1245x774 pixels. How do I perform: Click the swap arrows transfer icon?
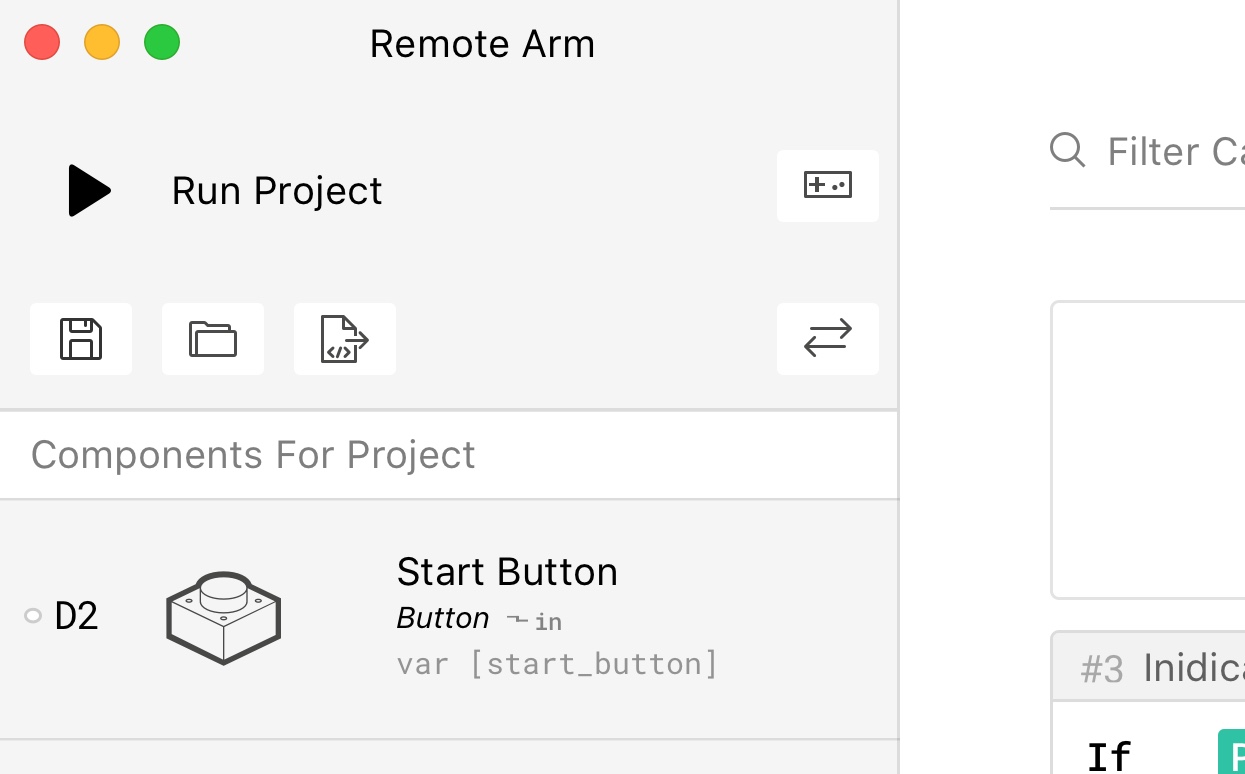(827, 339)
